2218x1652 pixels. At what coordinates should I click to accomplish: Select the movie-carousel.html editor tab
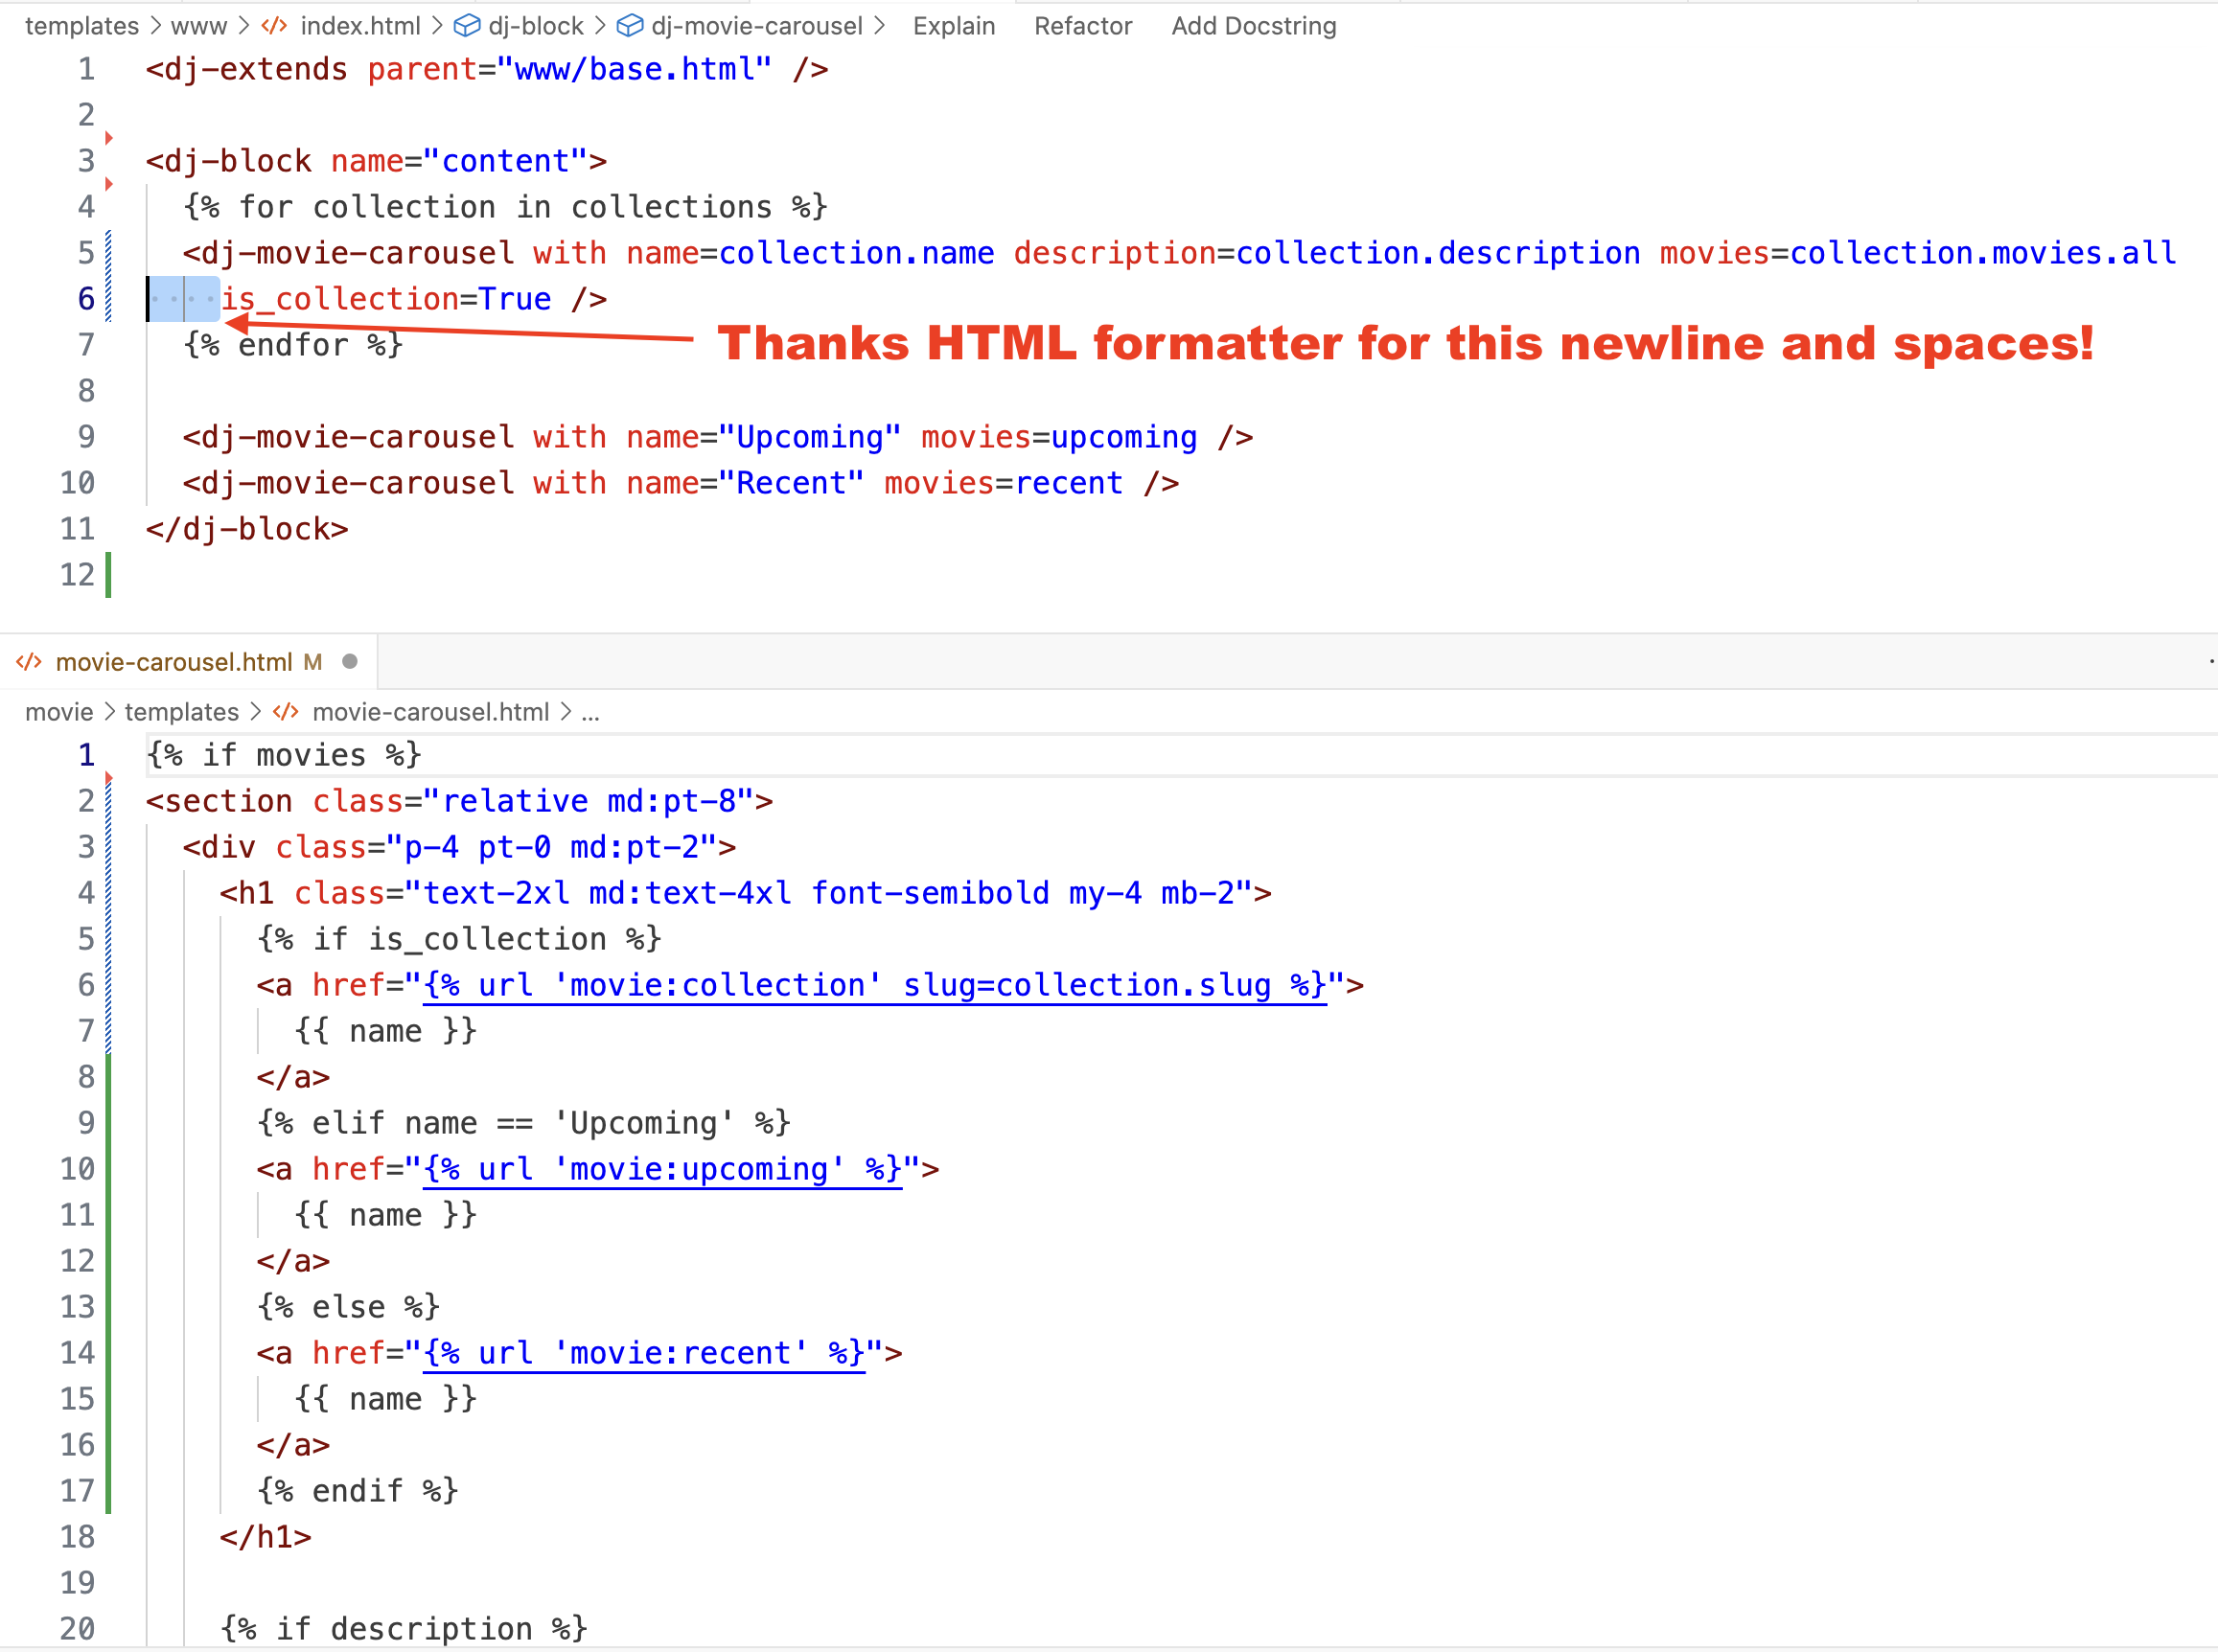[x=173, y=662]
